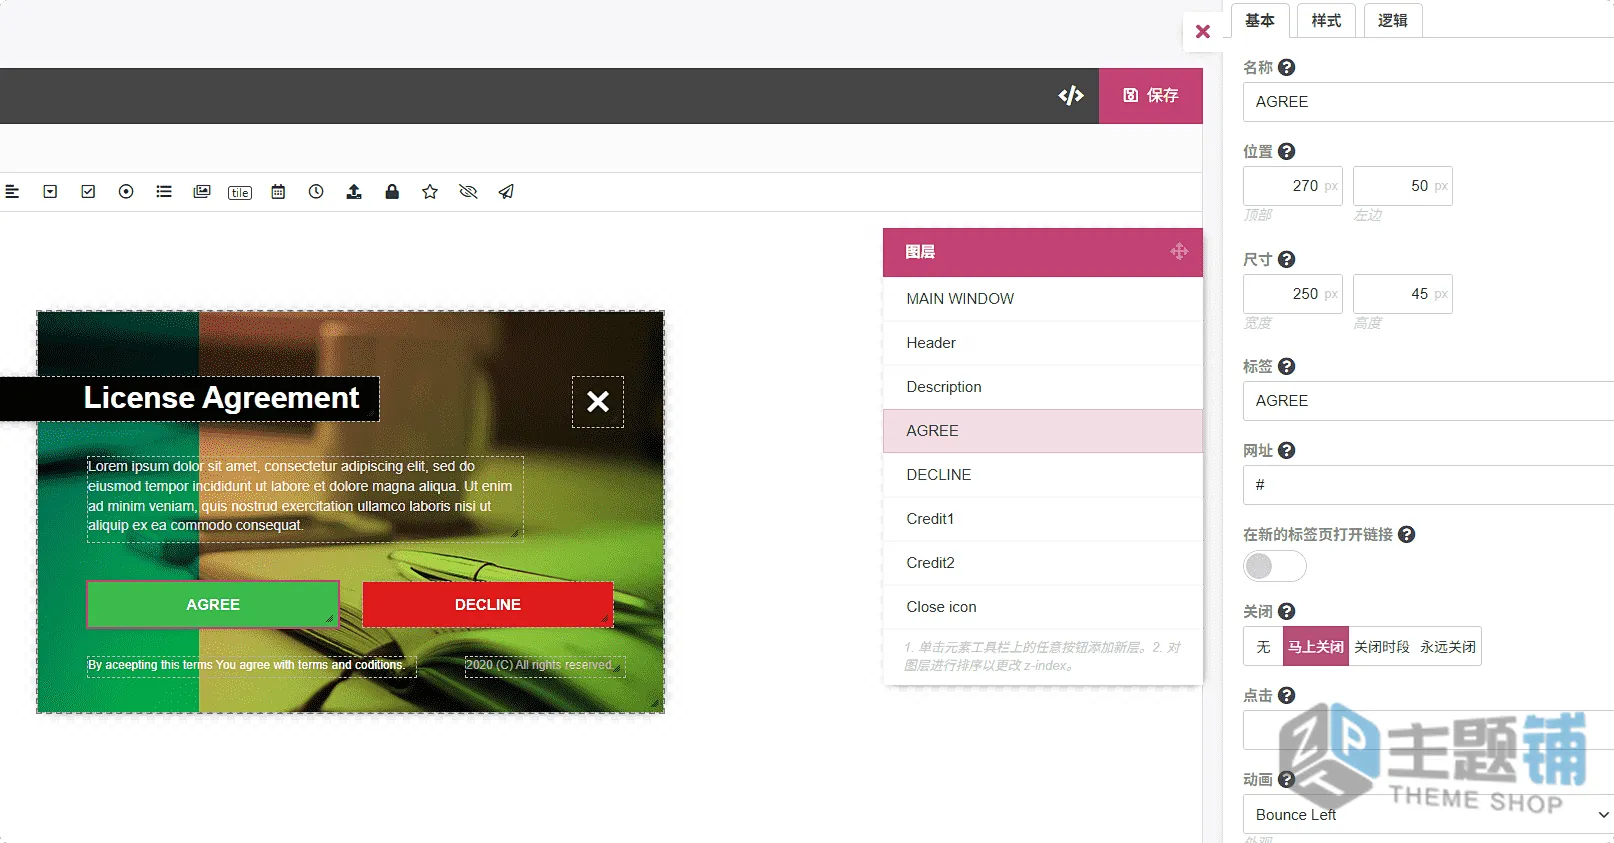This screenshot has width=1614, height=843.
Task: Select the Header layer
Action: click(1043, 343)
